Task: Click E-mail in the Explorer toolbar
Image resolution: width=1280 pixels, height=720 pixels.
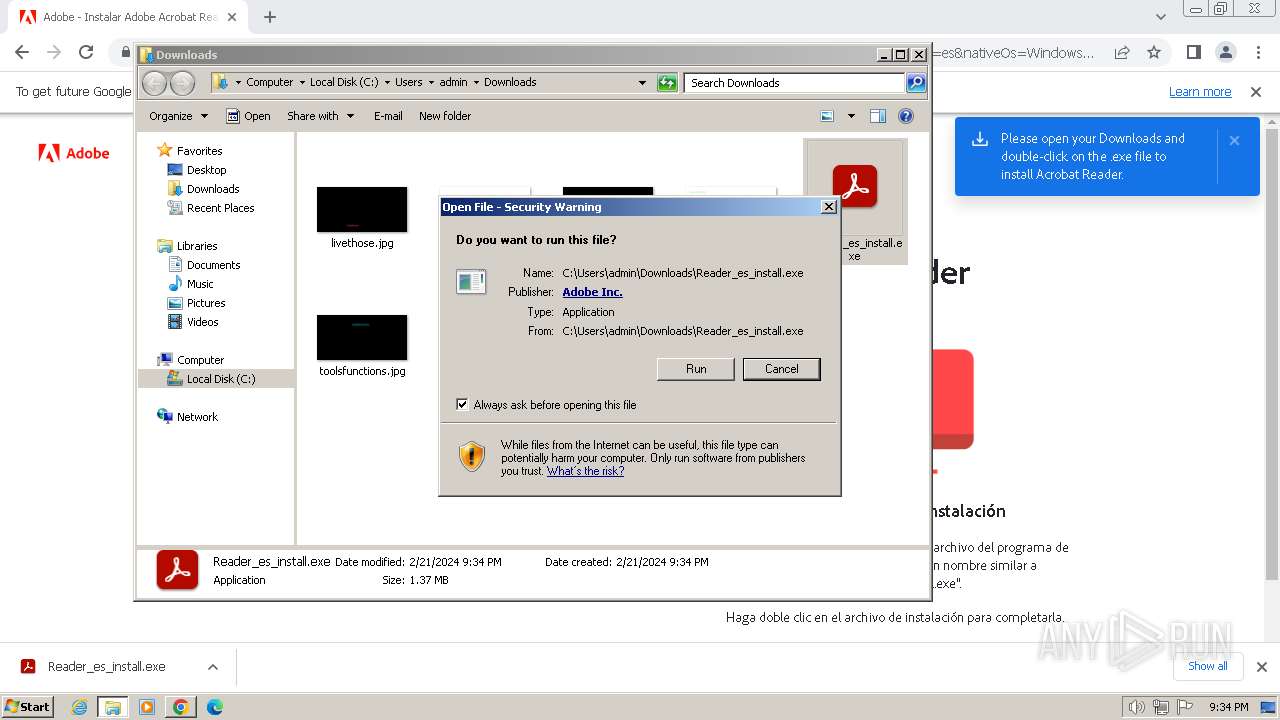Action: 388,116
